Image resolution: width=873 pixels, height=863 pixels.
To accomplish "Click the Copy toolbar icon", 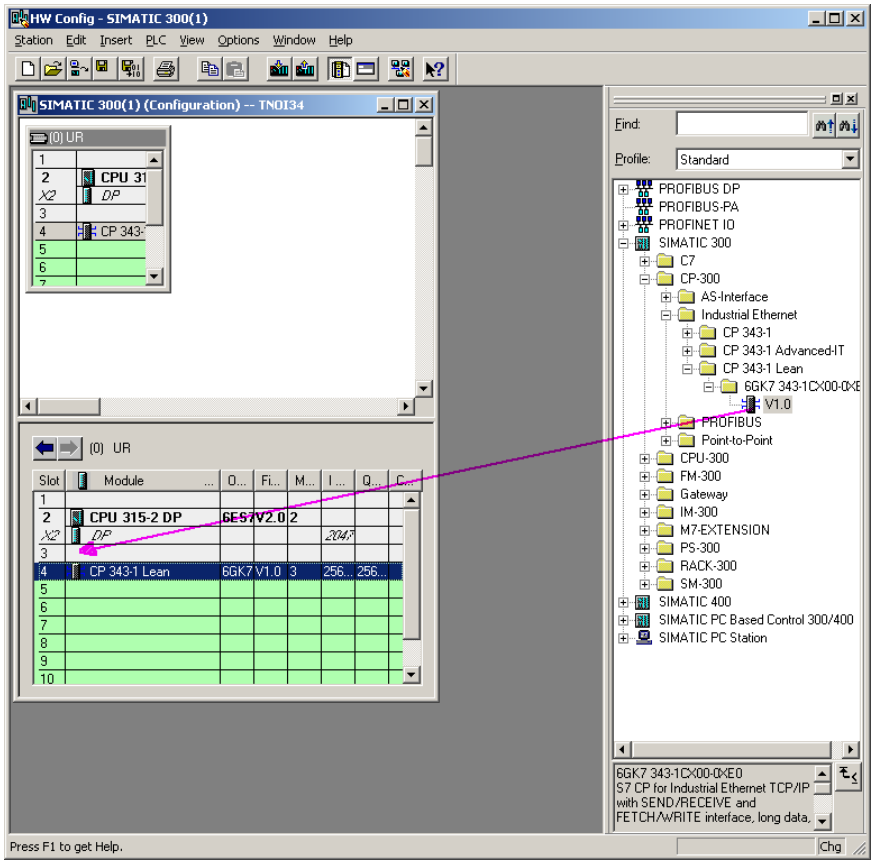I will pos(210,69).
